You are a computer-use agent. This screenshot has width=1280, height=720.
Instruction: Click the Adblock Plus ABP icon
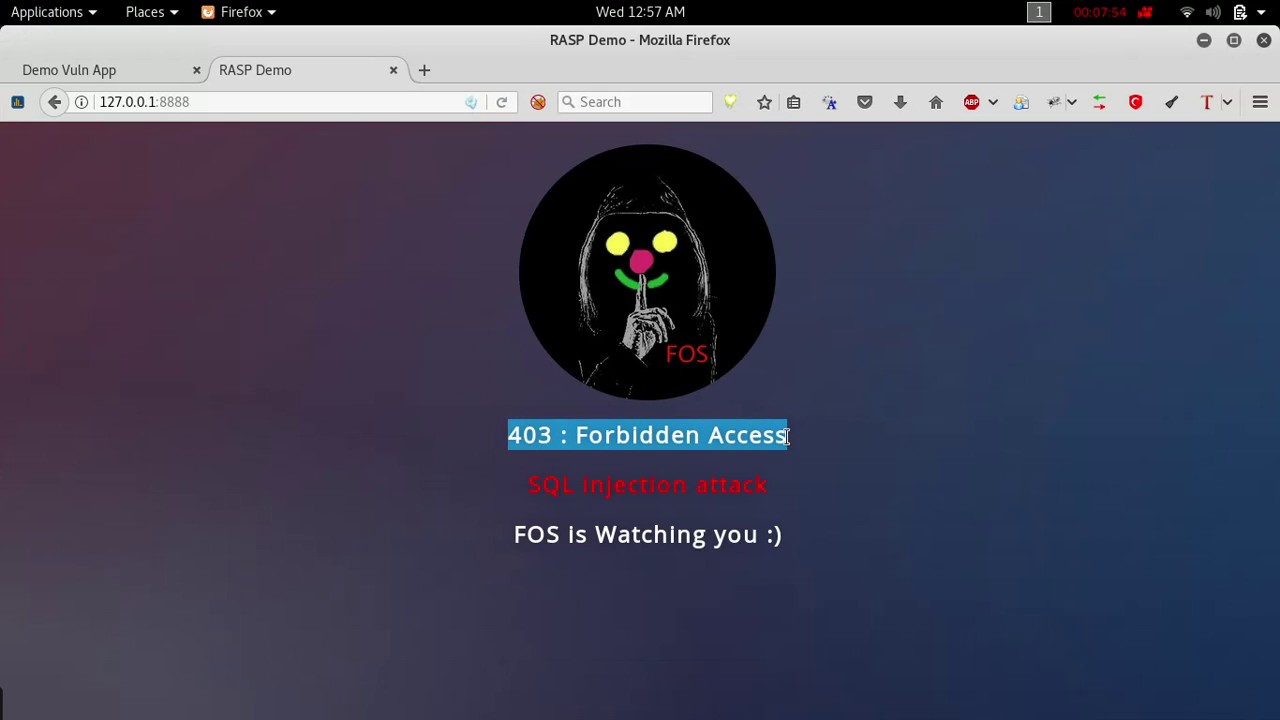(971, 102)
